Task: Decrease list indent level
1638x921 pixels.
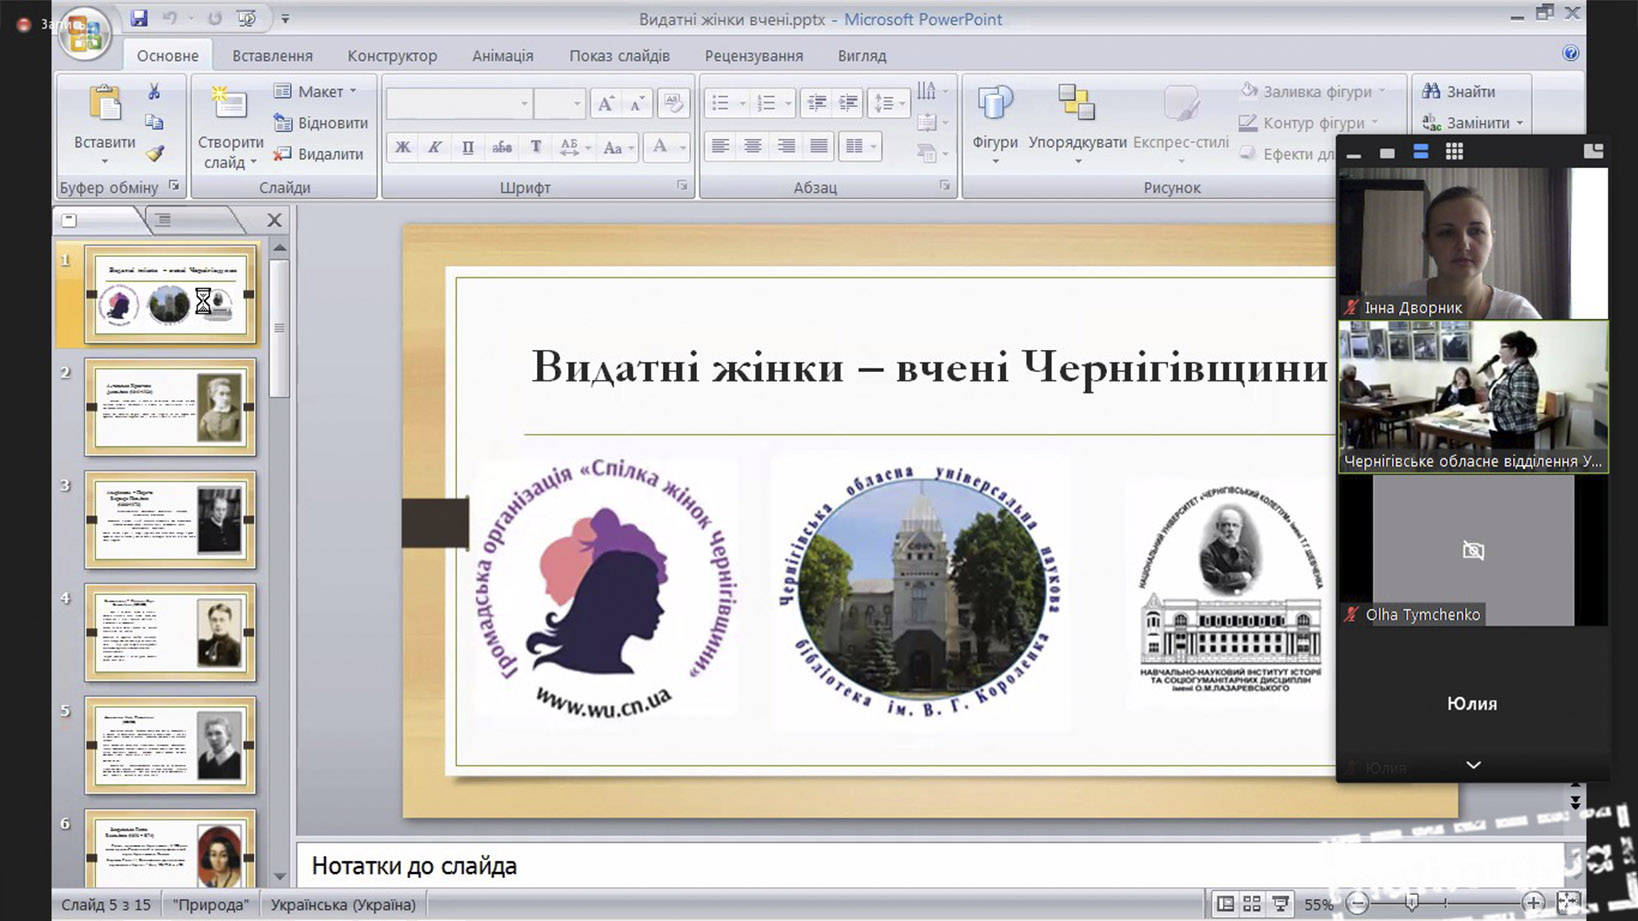Action: point(817,103)
